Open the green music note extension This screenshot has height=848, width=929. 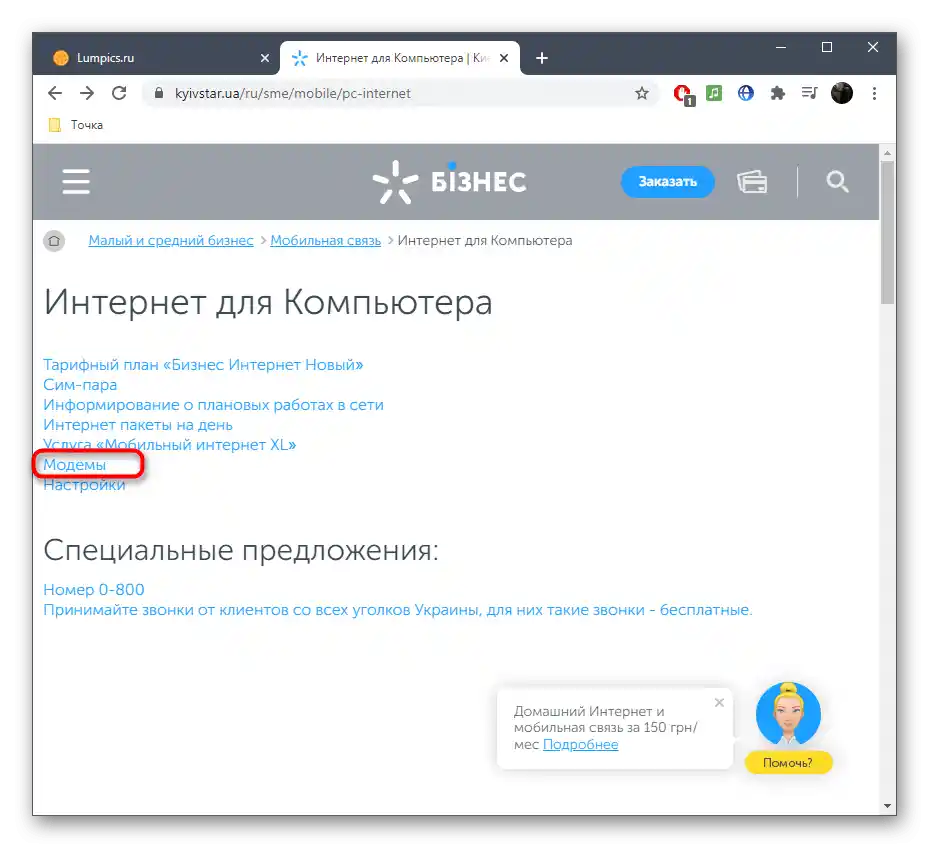click(x=714, y=93)
